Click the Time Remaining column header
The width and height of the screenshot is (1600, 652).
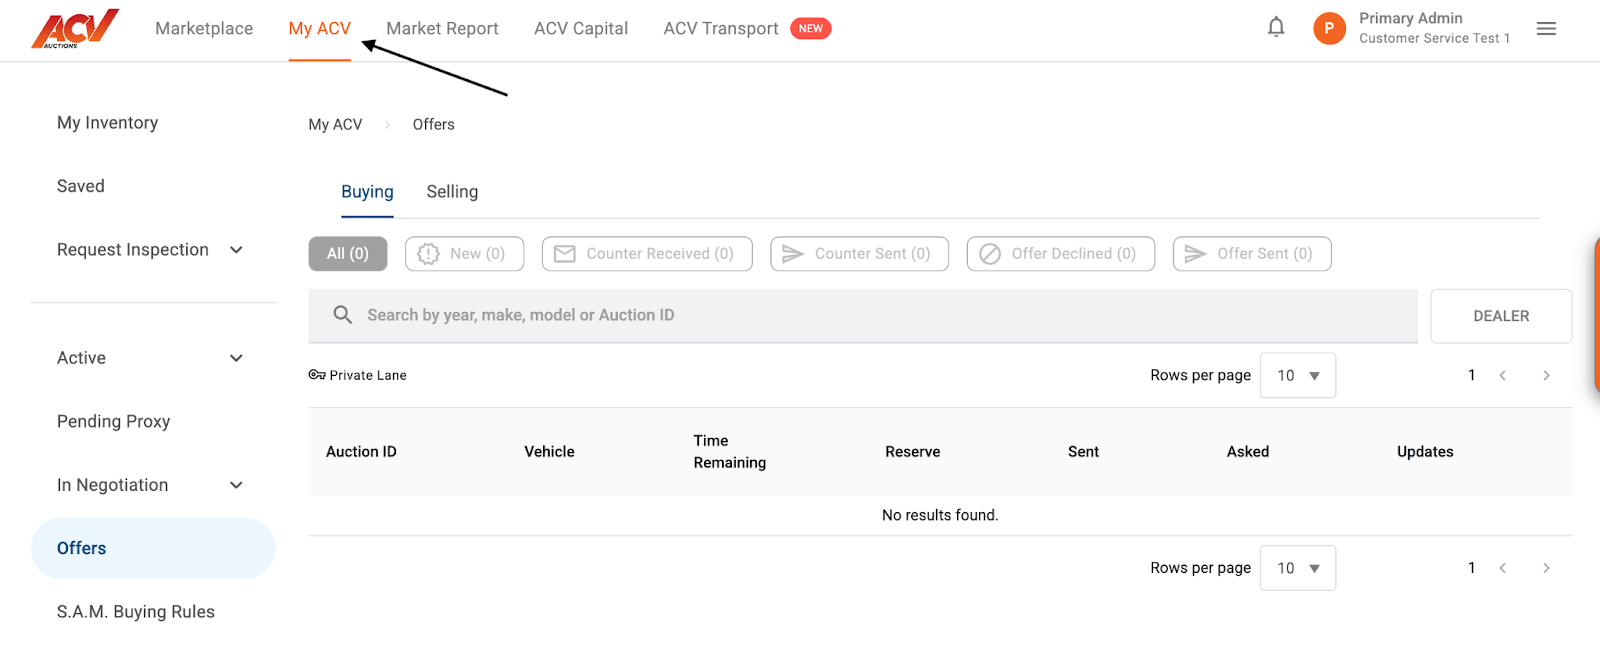point(730,452)
